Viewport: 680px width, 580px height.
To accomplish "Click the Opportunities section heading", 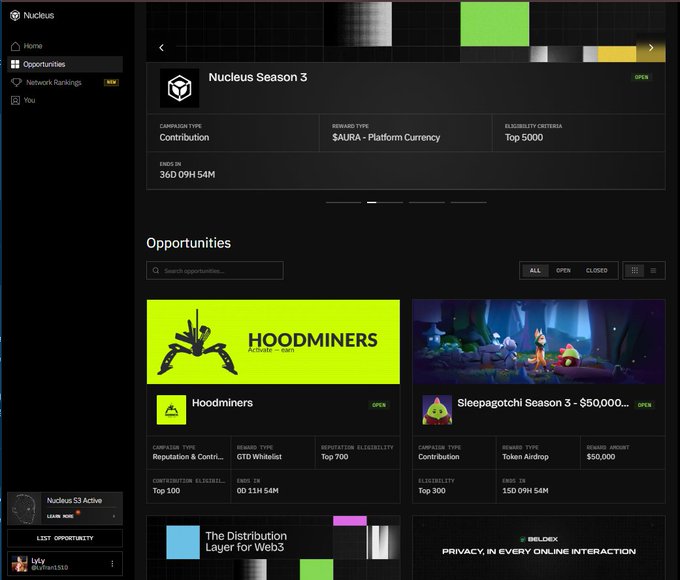I will tap(189, 243).
